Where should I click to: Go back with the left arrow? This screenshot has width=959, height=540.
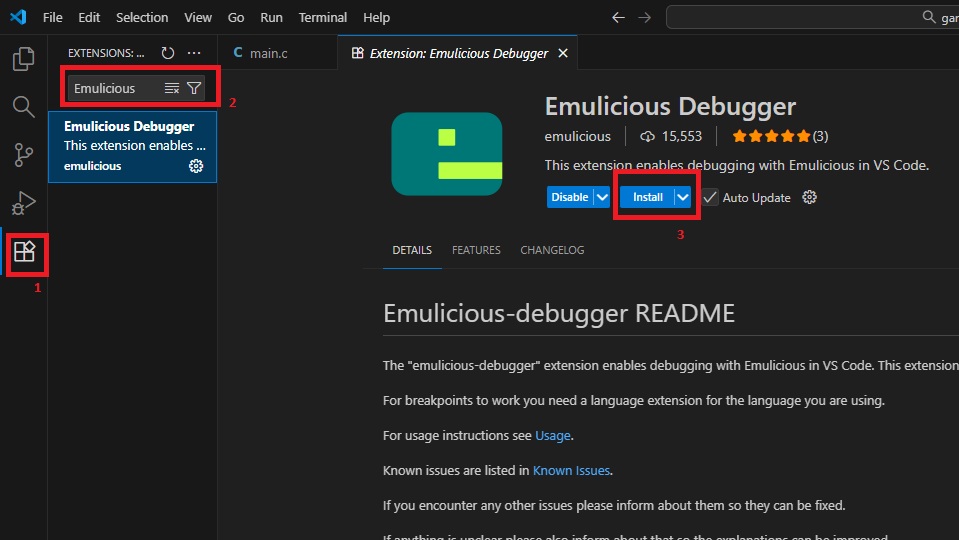click(618, 18)
